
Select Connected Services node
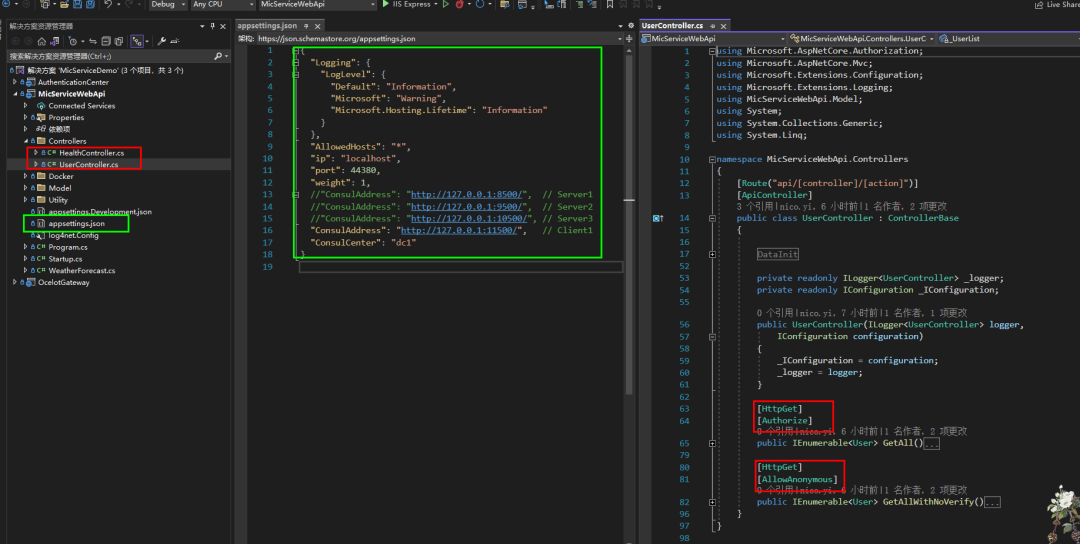pos(81,106)
